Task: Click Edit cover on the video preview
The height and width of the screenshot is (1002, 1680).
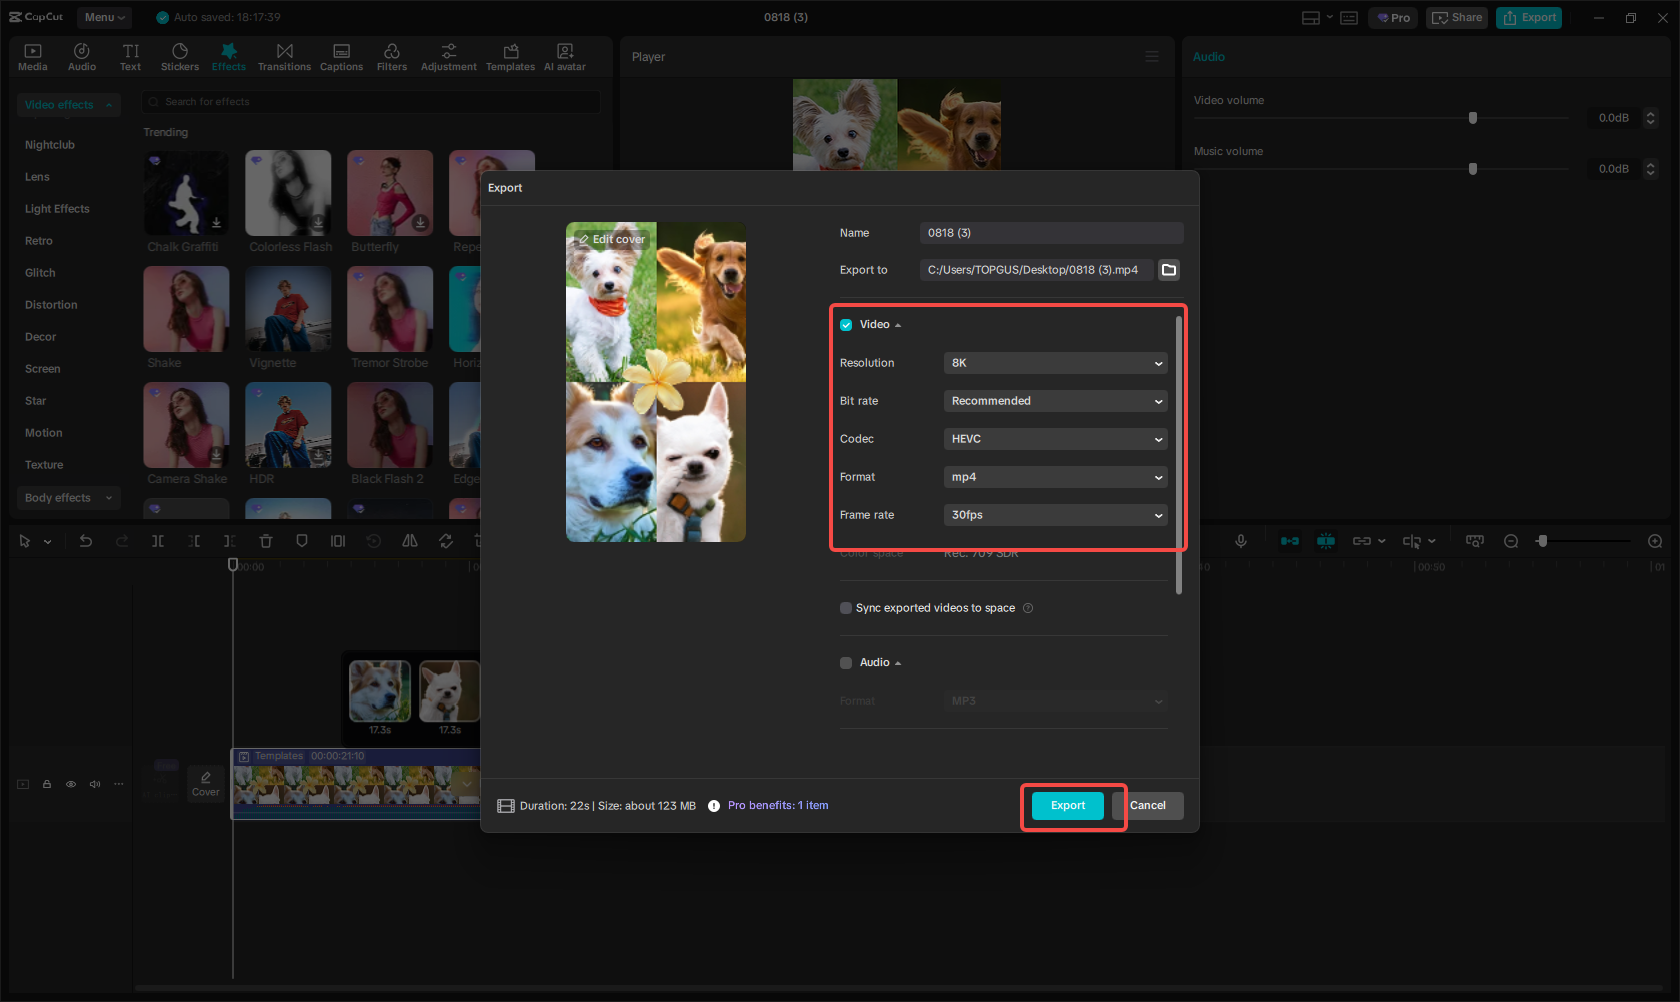Action: (611, 239)
